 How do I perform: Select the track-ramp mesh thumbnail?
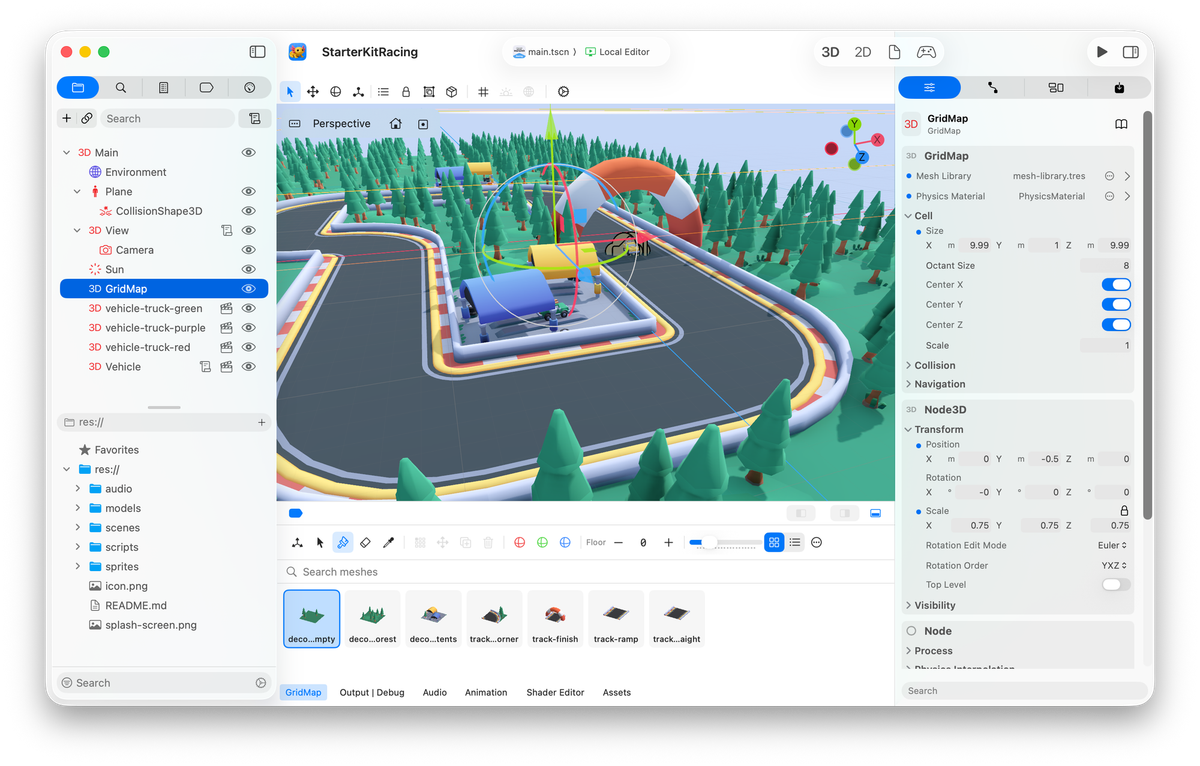tap(616, 618)
